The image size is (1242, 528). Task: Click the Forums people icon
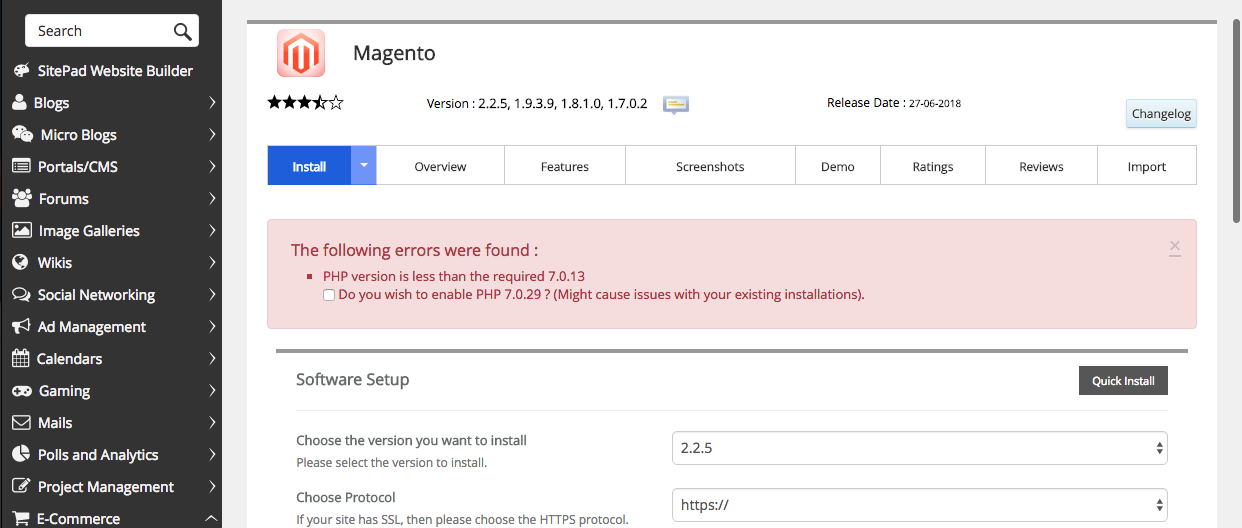(22, 198)
